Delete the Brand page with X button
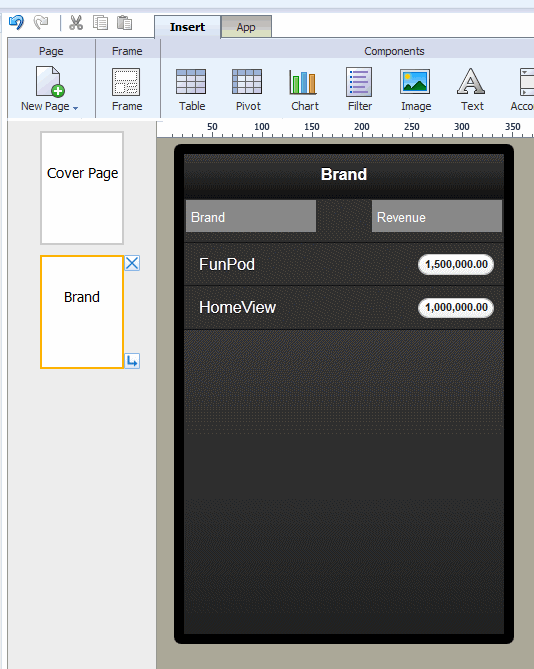The width and height of the screenshot is (534, 669). point(132,263)
